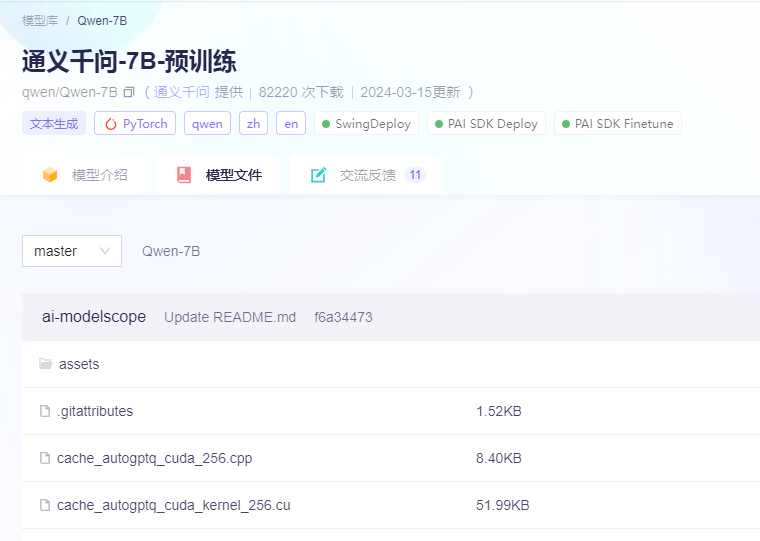Select the 模型文件 tab

pyautogui.click(x=218, y=175)
